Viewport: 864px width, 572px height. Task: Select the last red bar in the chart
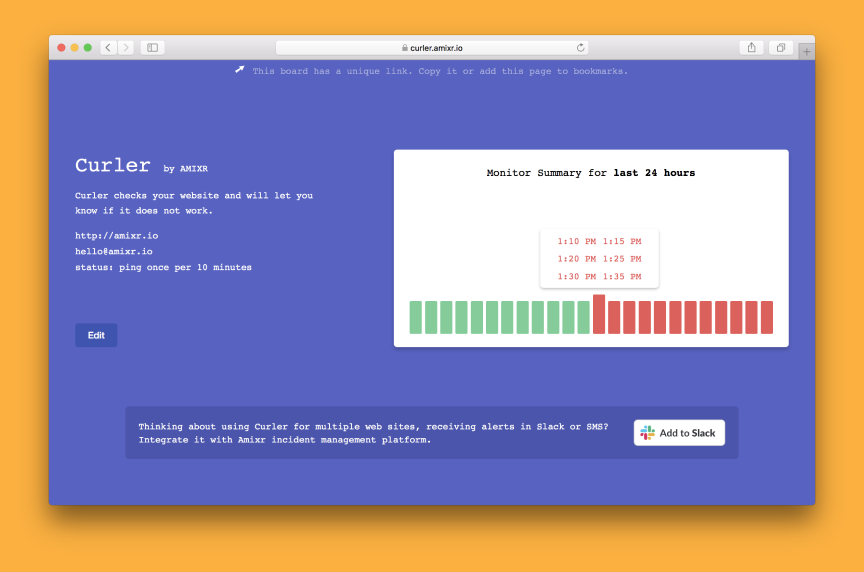pos(766,317)
